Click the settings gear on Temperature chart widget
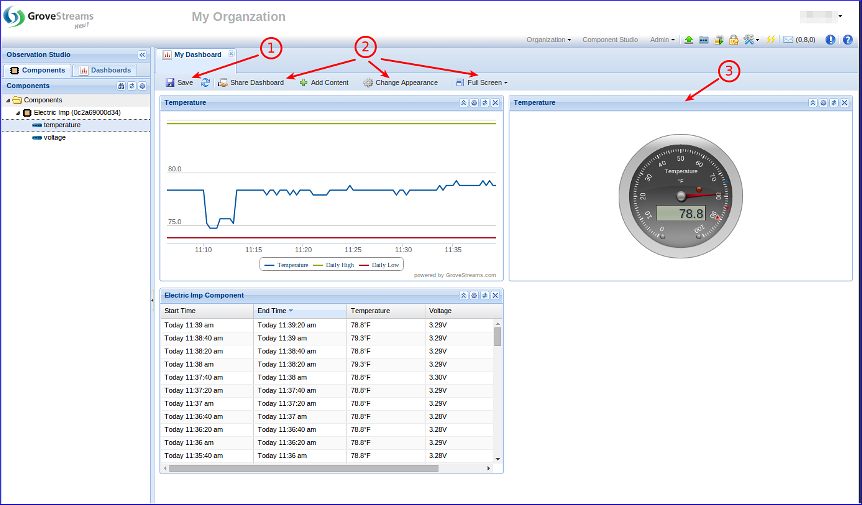This screenshot has height=505, width=862. point(474,103)
